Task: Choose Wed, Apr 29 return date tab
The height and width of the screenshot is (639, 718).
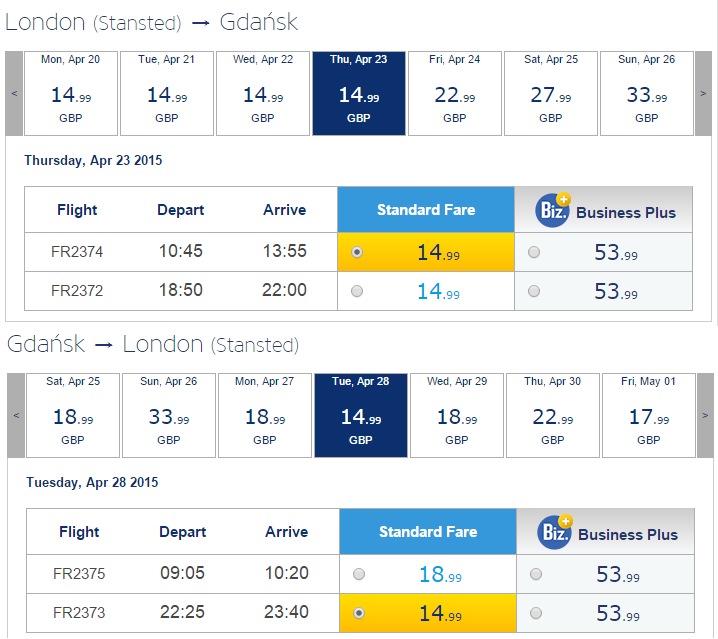Action: pyautogui.click(x=457, y=415)
